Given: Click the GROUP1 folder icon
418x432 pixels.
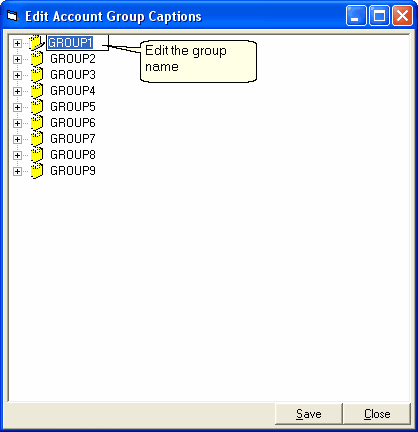Looking at the screenshot, I should click(x=36, y=43).
